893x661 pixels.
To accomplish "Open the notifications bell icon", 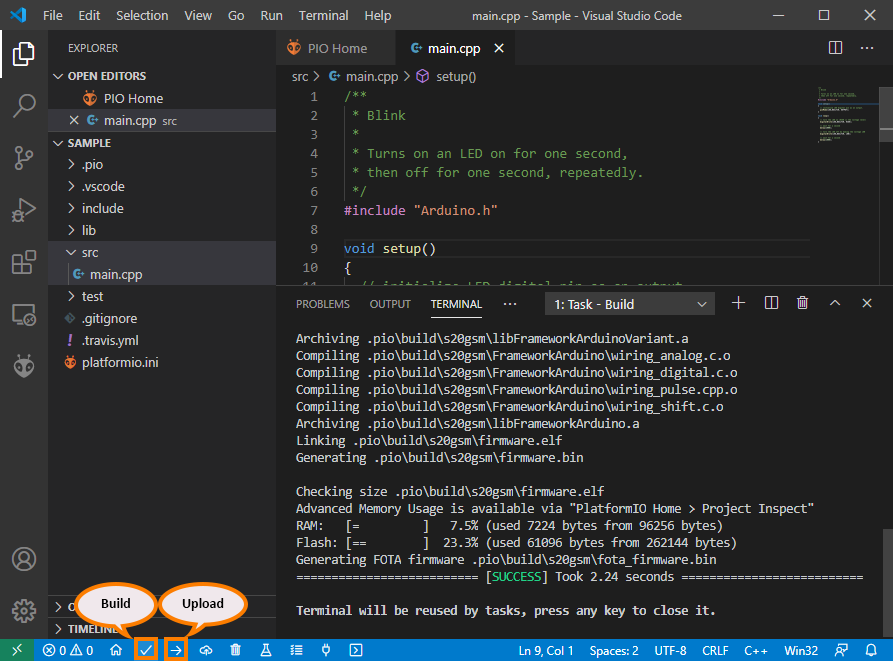I will tap(871, 650).
